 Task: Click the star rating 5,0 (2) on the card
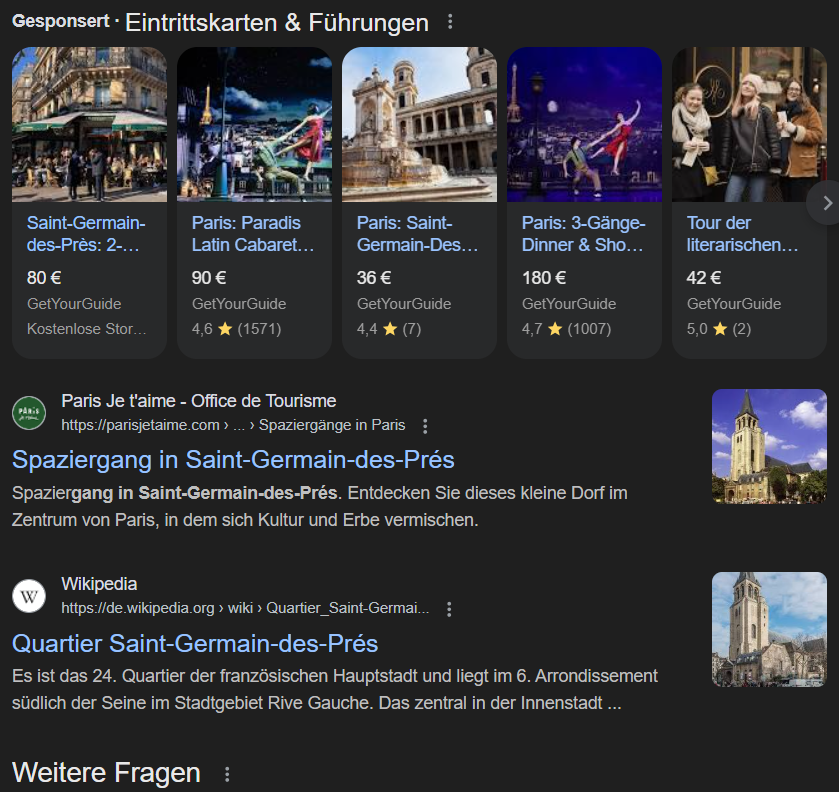(719, 329)
